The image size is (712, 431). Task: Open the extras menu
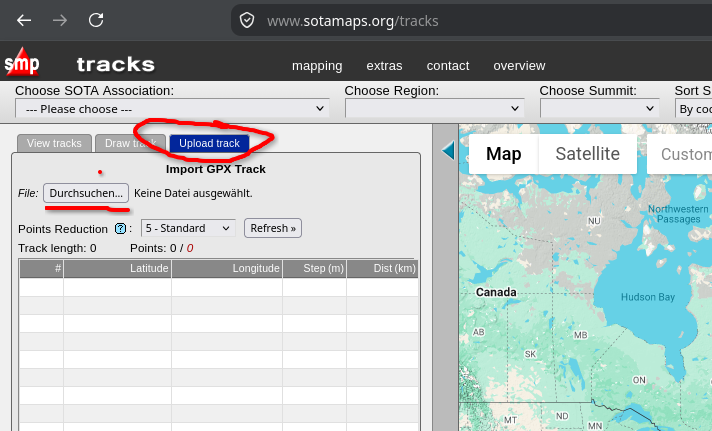(x=384, y=66)
